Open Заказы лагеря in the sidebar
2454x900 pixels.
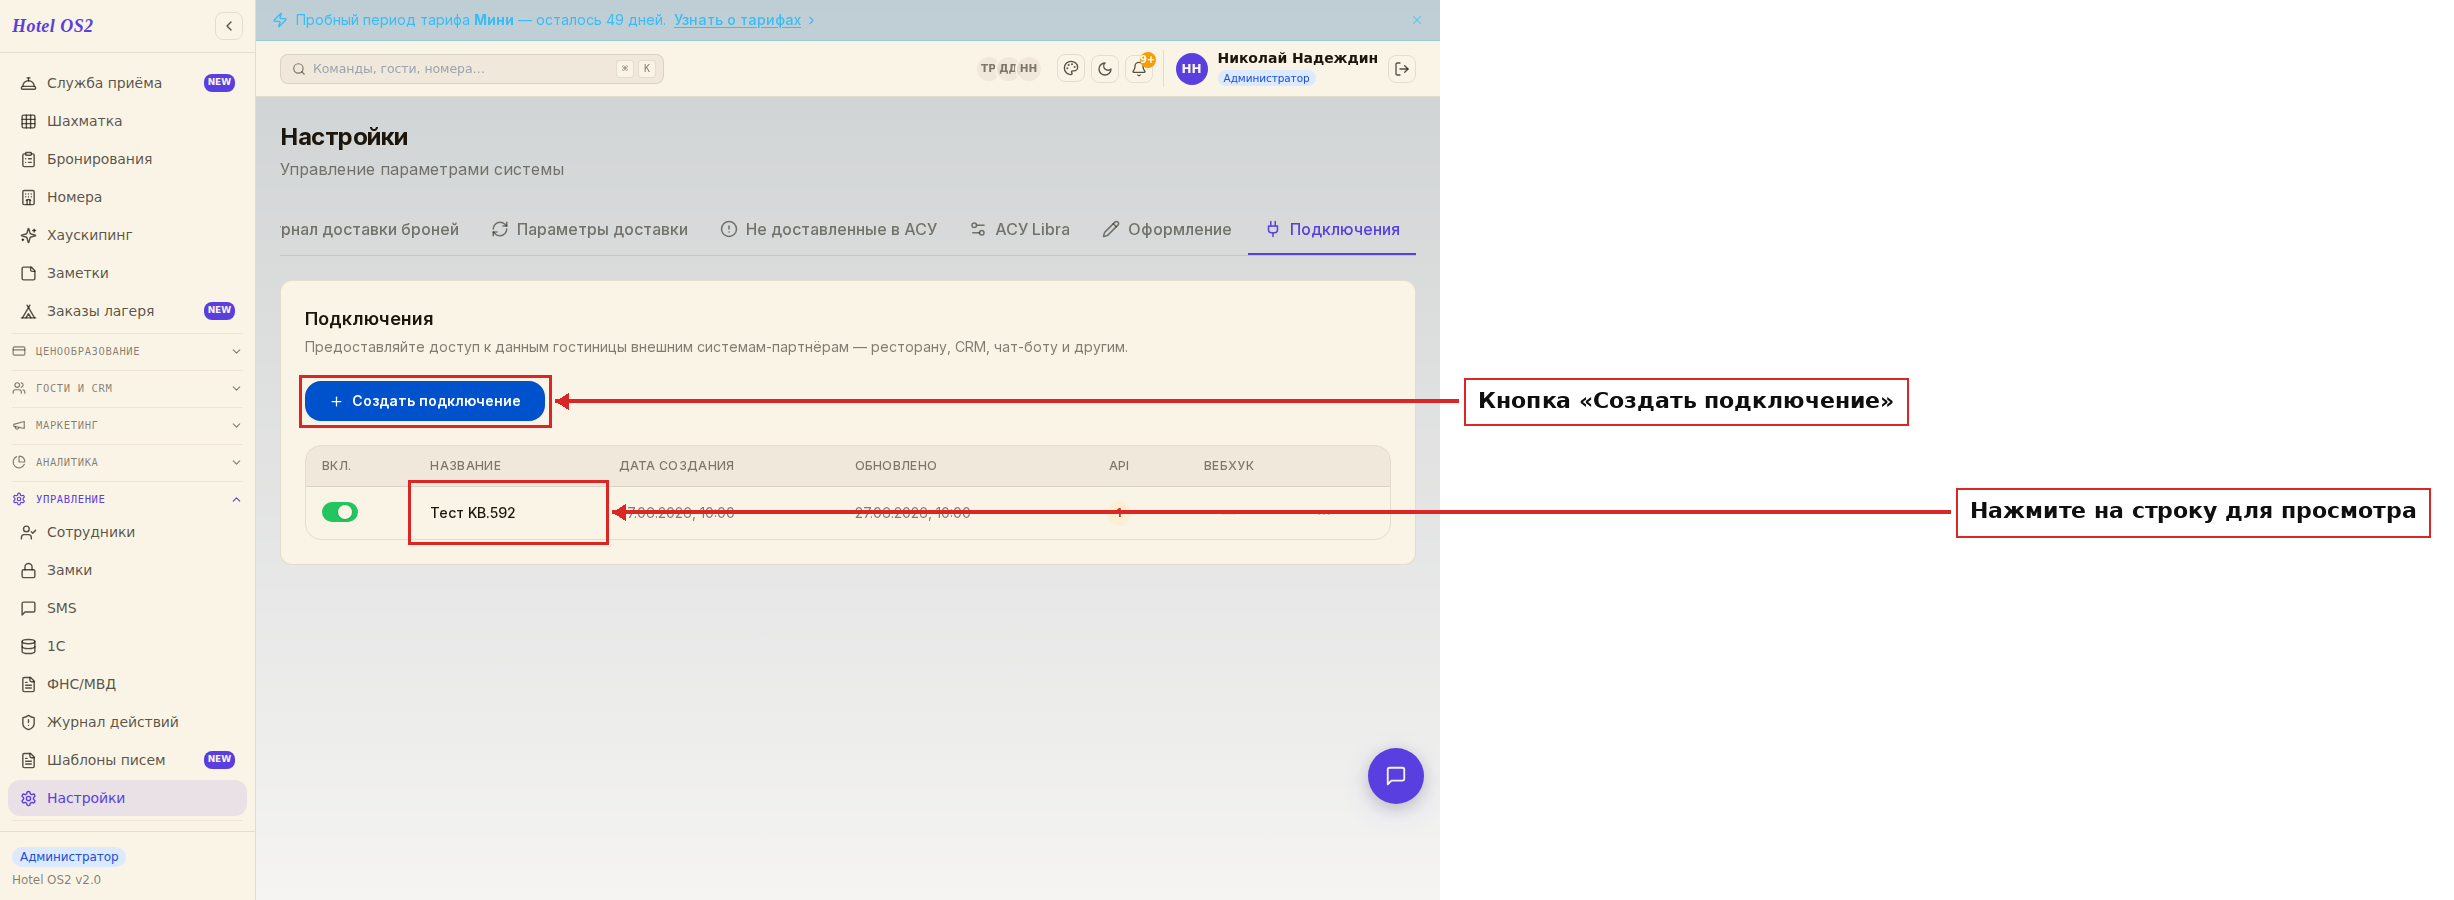(x=127, y=311)
